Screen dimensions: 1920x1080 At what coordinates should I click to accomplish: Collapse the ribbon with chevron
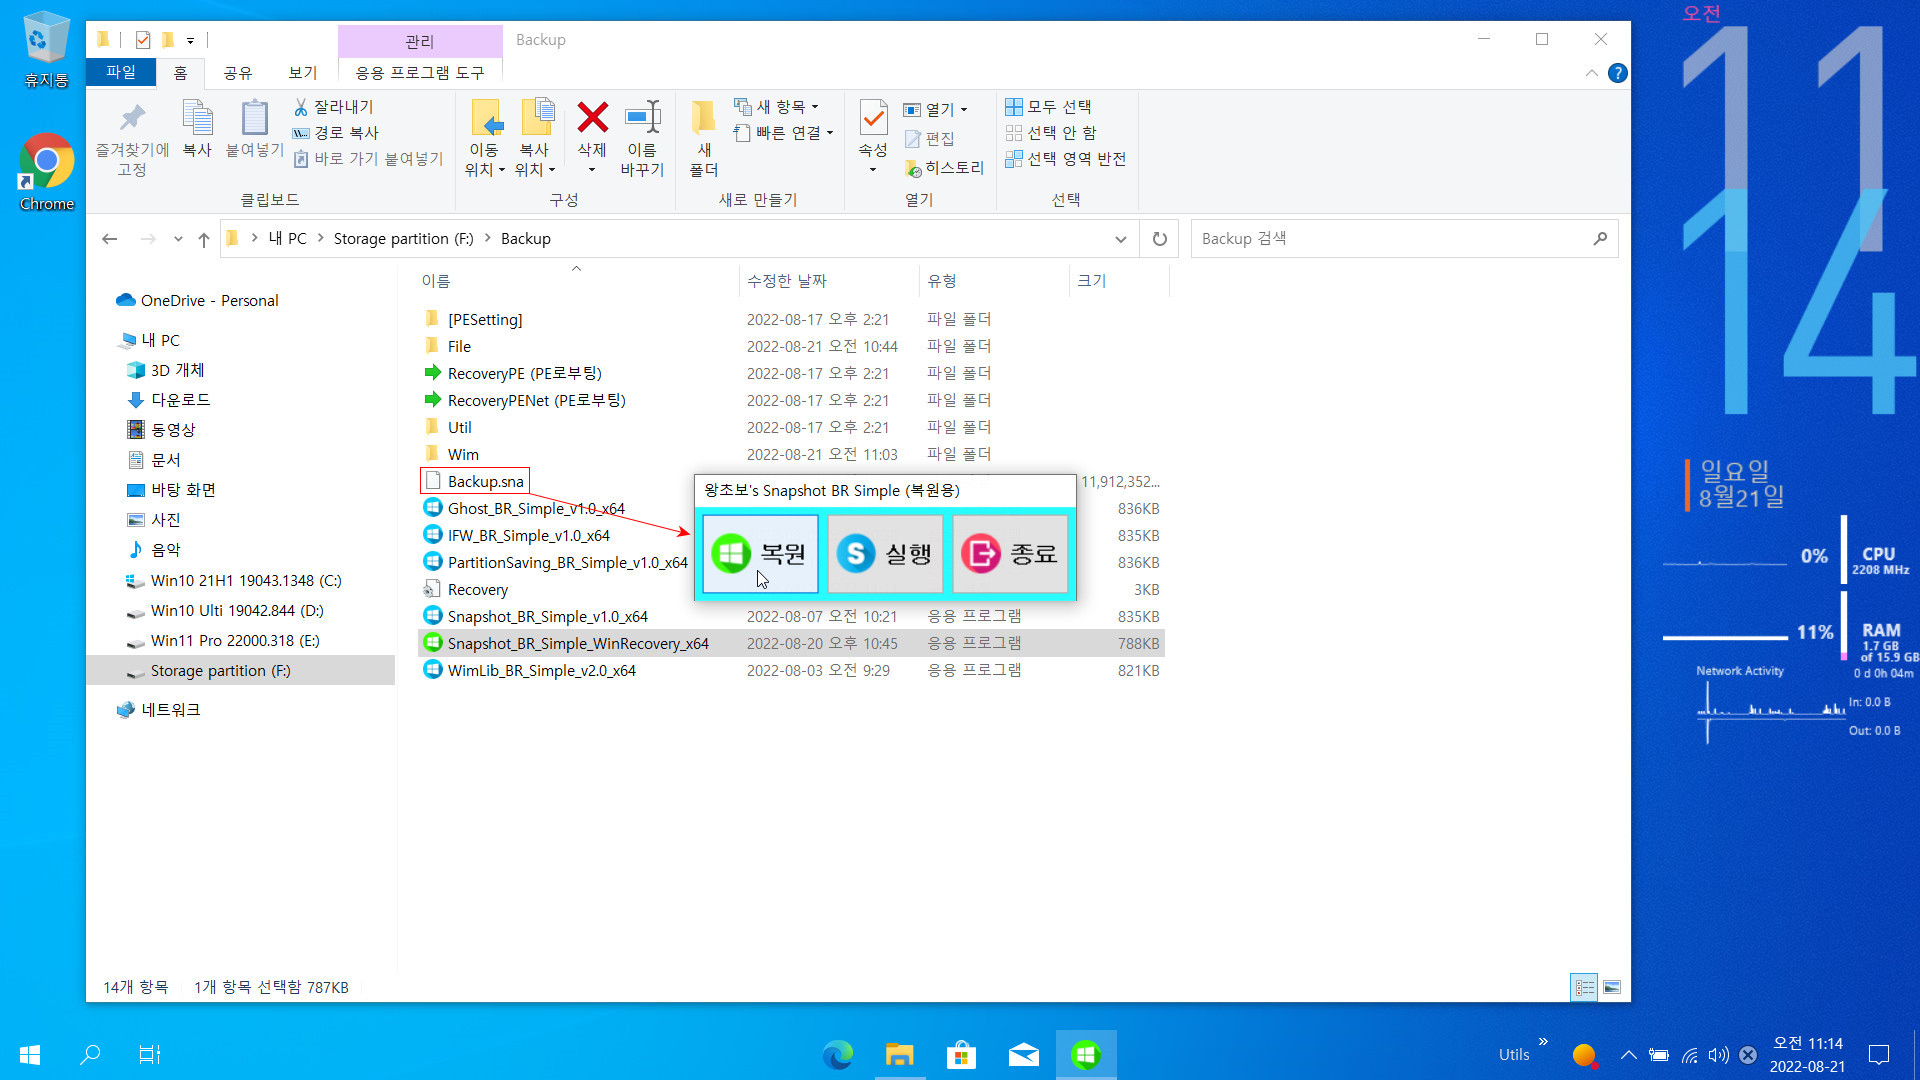[x=1591, y=73]
